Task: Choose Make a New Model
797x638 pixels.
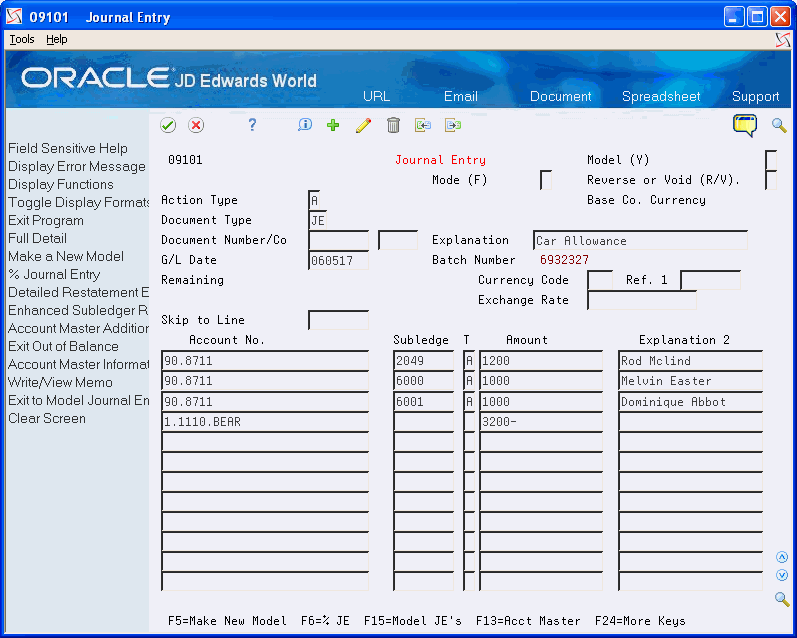Action: tap(66, 256)
